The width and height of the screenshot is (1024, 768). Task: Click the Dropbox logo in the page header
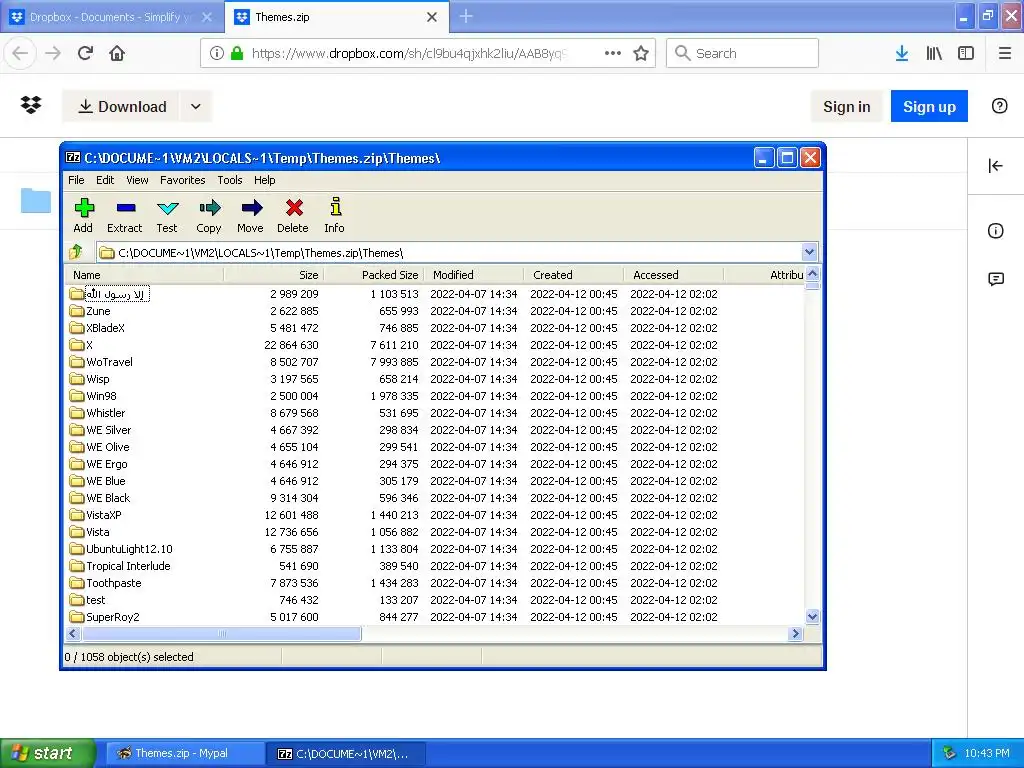click(31, 105)
